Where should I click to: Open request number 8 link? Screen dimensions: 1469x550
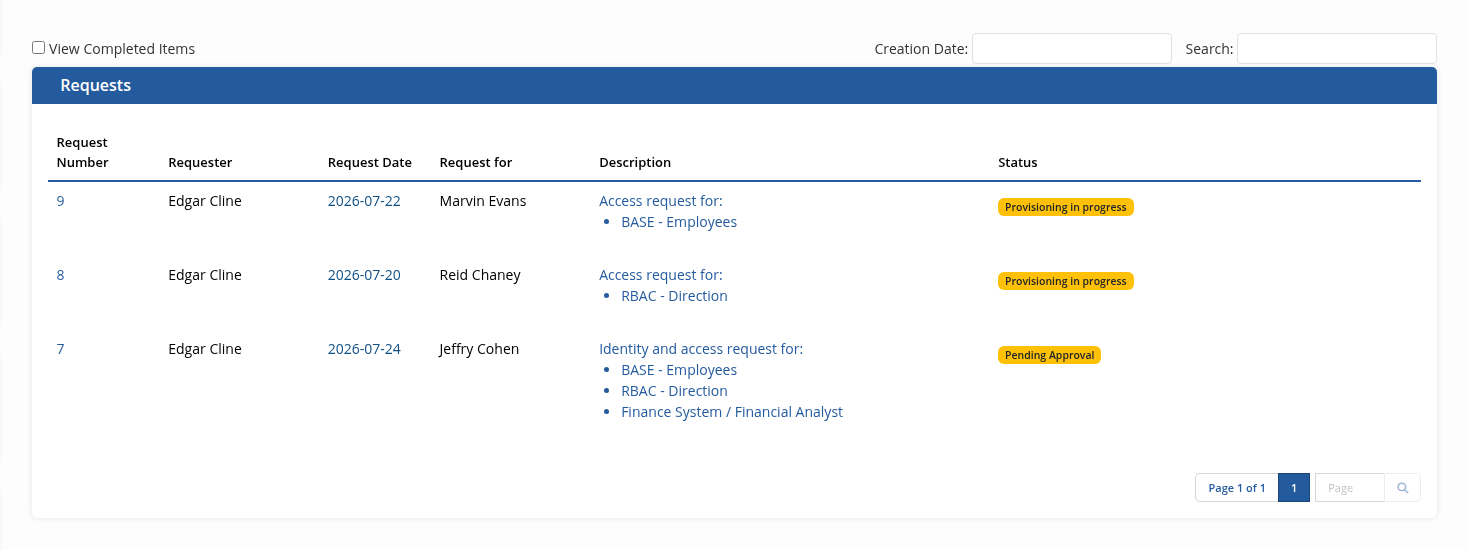(x=60, y=275)
